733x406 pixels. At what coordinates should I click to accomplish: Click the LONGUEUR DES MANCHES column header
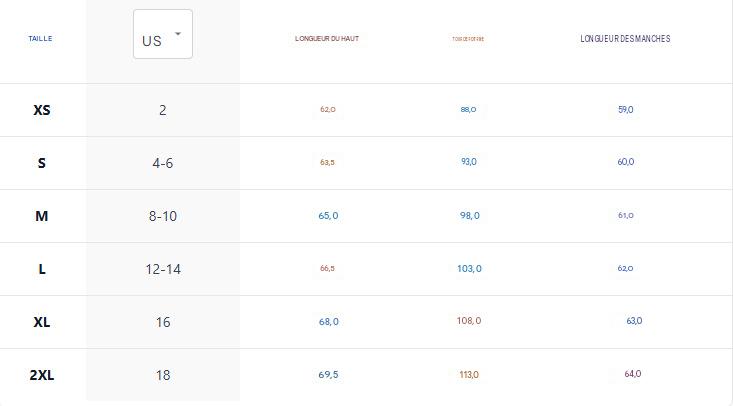point(625,39)
